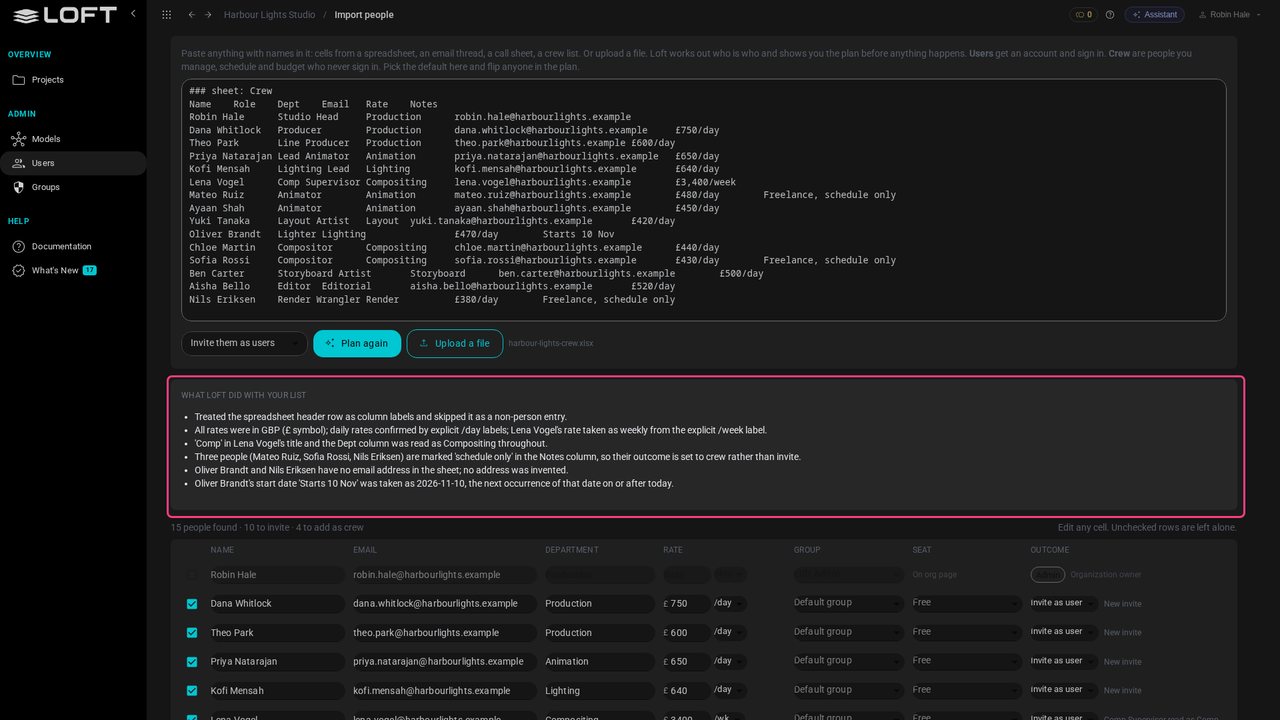The height and width of the screenshot is (720, 1280).
Task: Uncheck the Dana Whitlock row checkbox
Action: tap(192, 604)
